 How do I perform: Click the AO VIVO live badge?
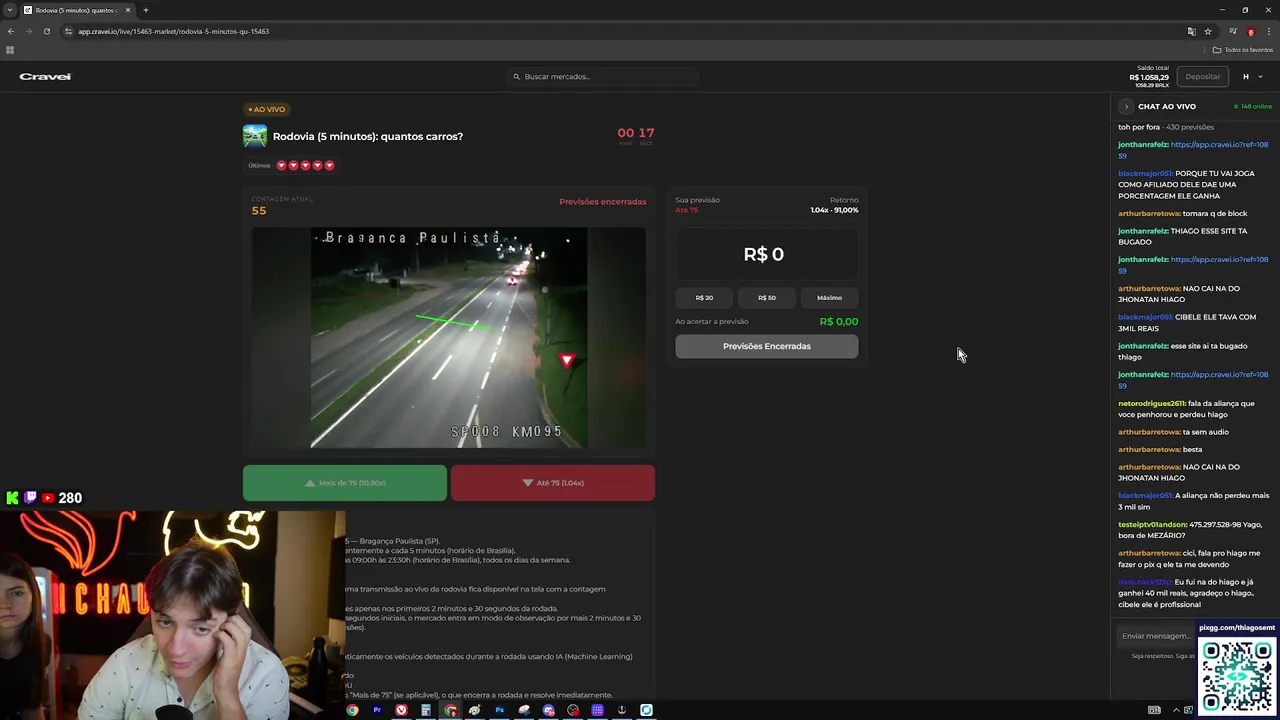pos(267,109)
